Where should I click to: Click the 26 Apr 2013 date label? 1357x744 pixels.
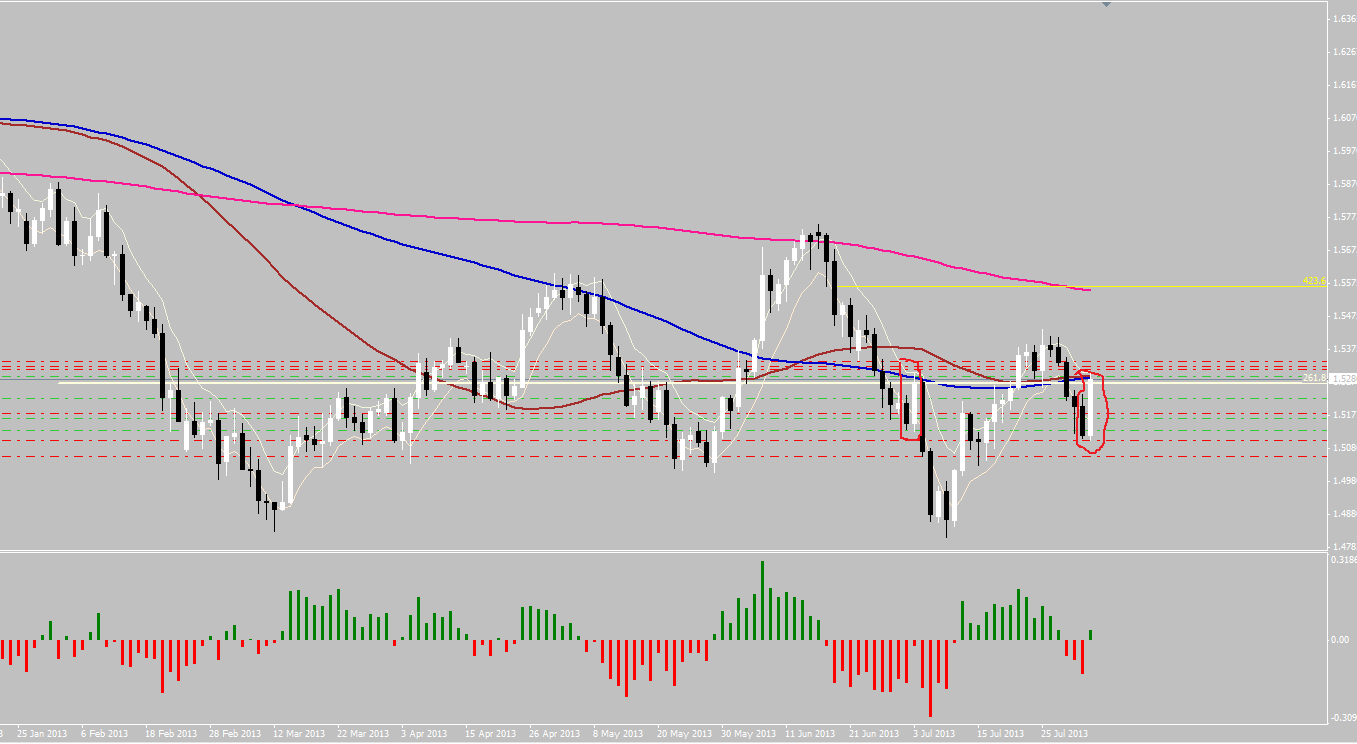point(557,733)
